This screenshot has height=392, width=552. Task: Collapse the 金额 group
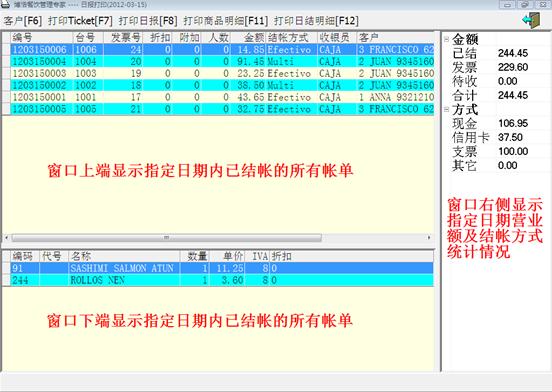click(x=446, y=39)
